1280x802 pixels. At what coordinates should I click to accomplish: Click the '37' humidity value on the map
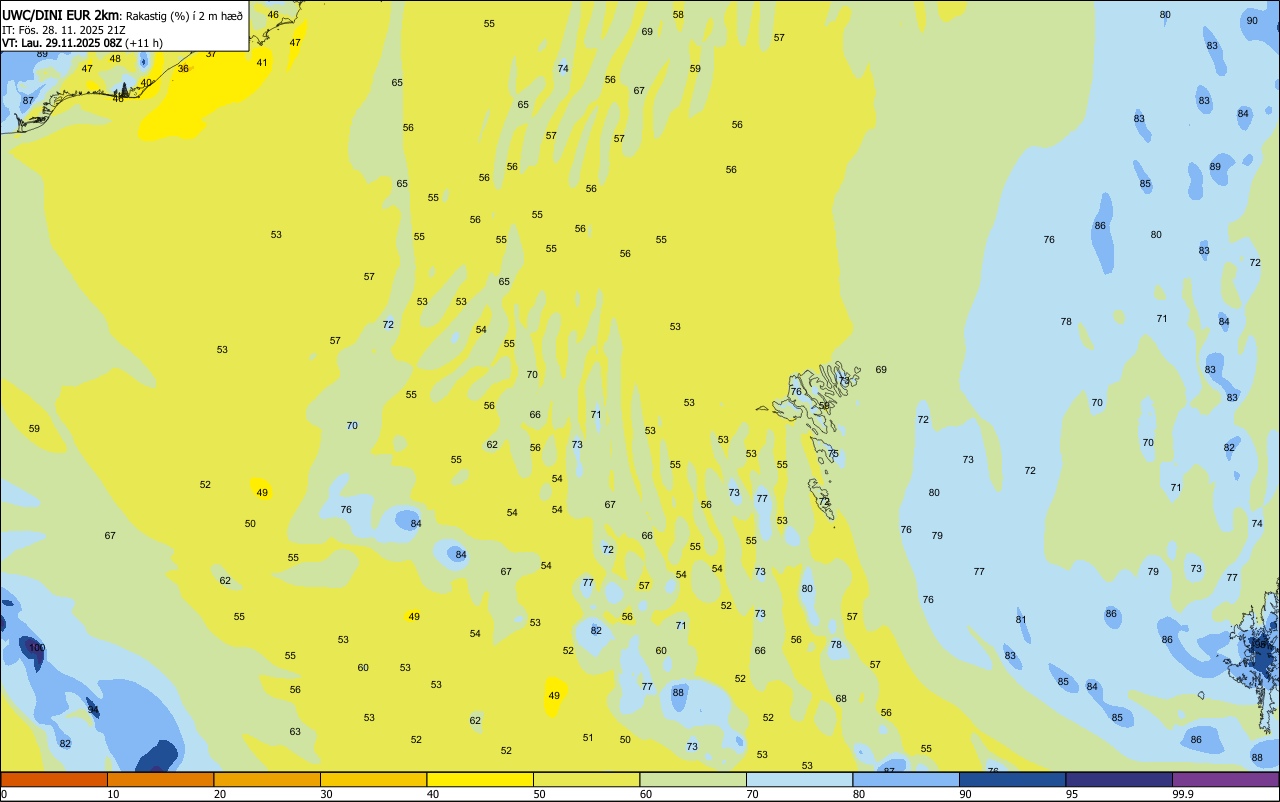211,54
